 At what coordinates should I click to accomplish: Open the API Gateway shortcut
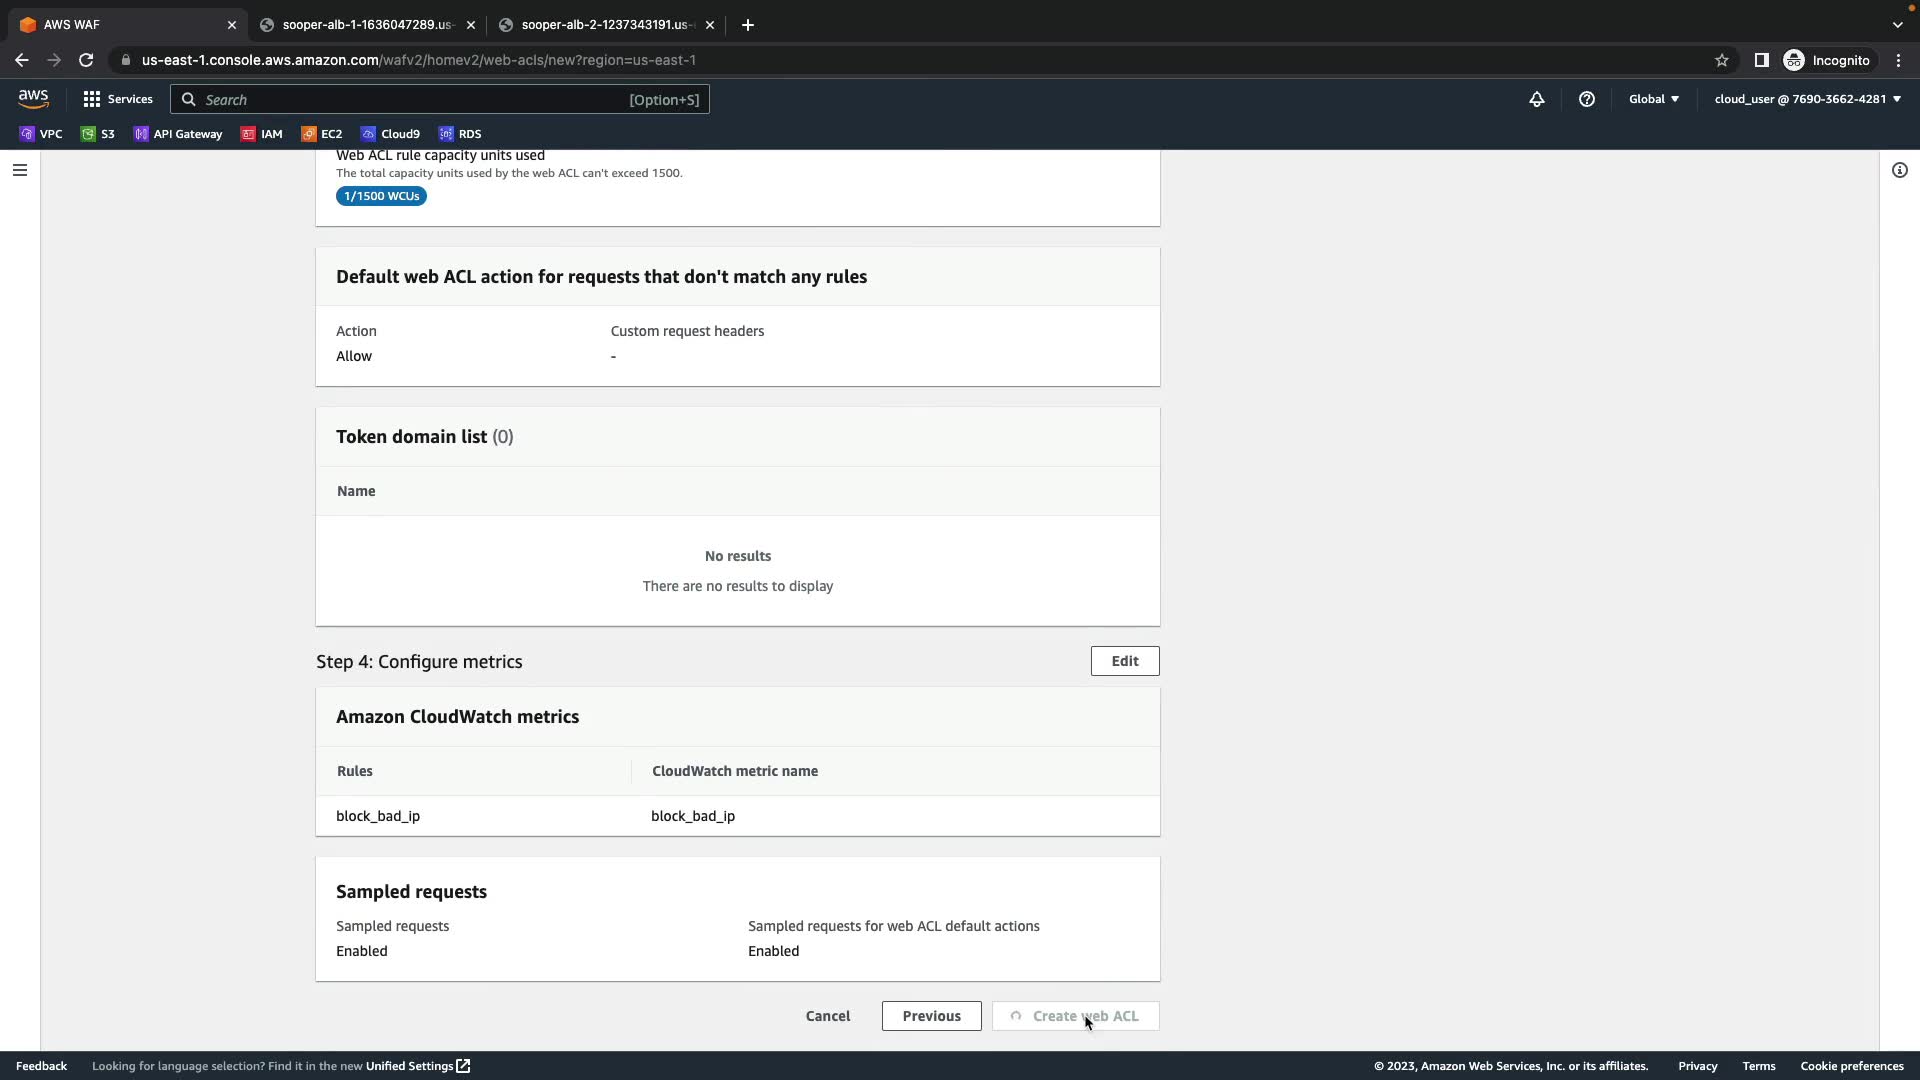(x=178, y=134)
